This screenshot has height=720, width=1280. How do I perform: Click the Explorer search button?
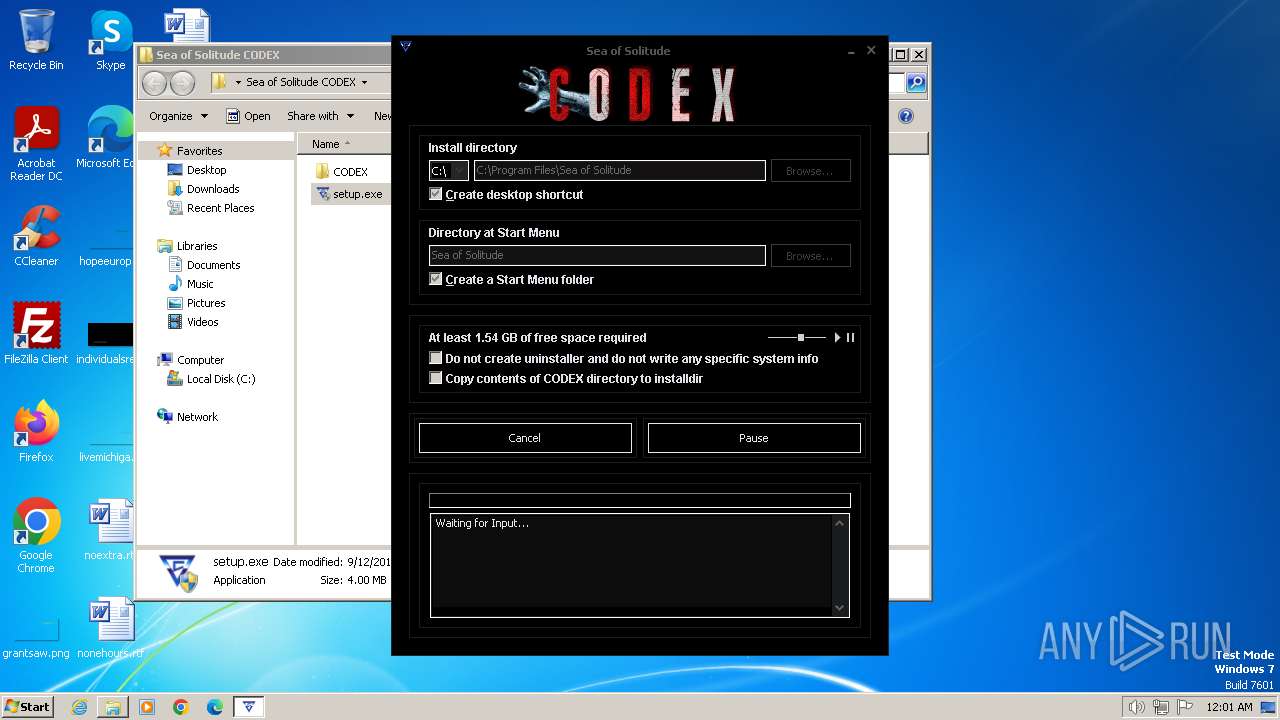915,82
